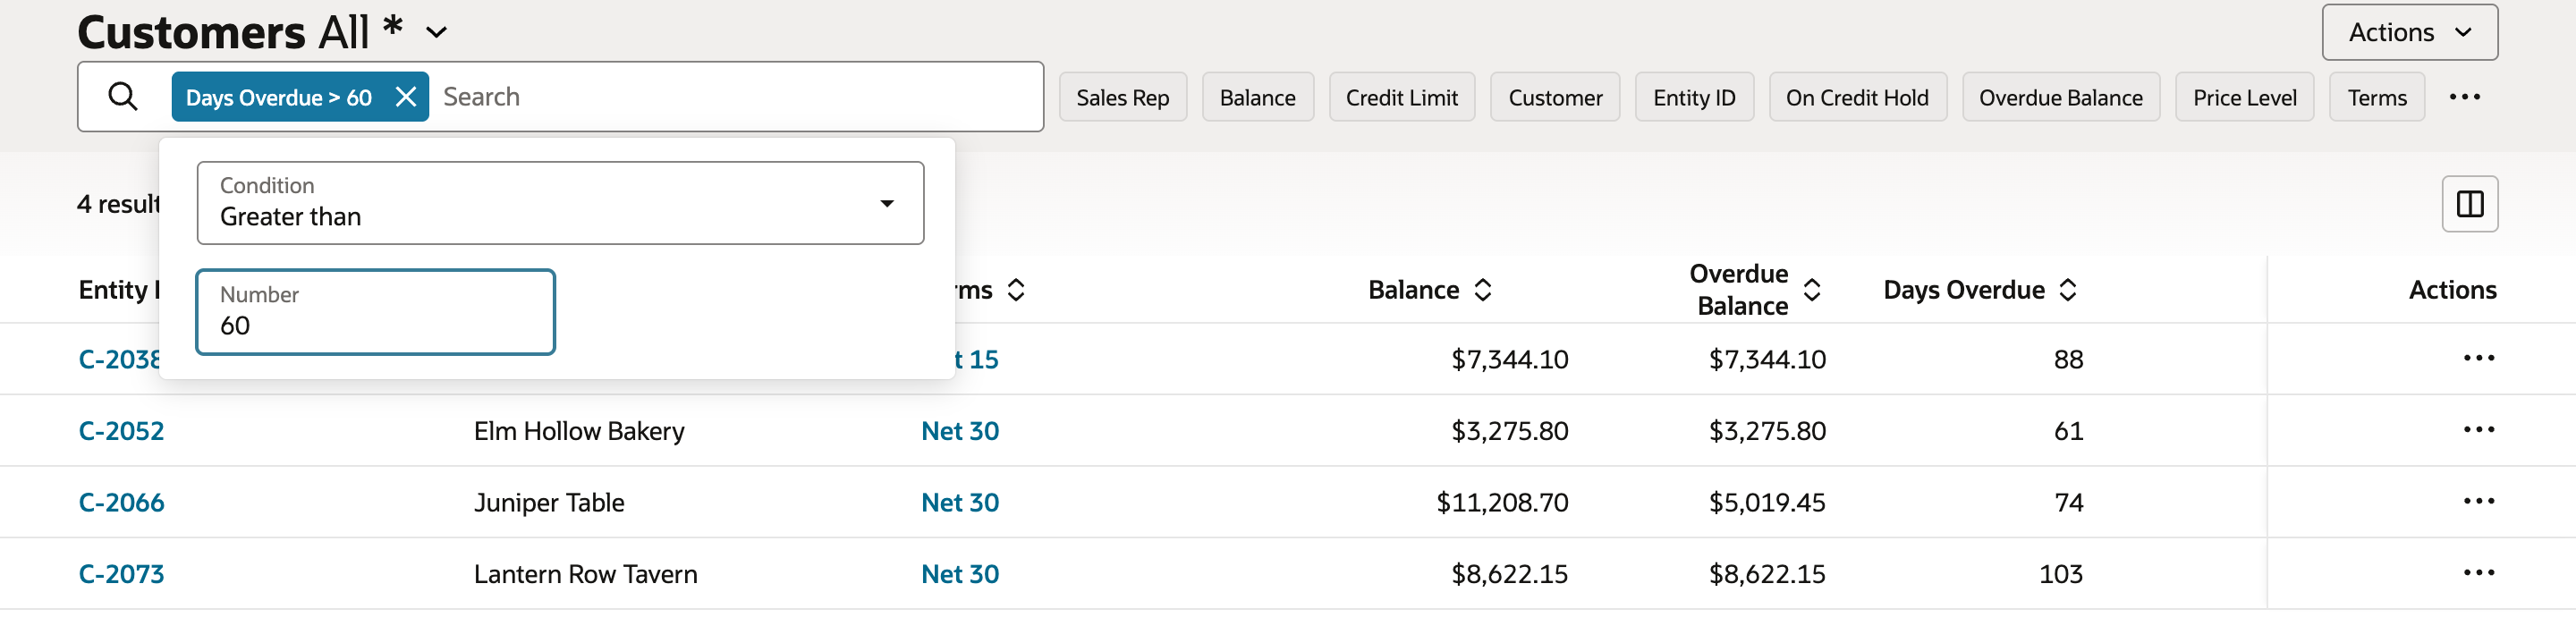This screenshot has width=2576, height=626.
Task: Open the Actions dropdown button
Action: pos(2409,33)
